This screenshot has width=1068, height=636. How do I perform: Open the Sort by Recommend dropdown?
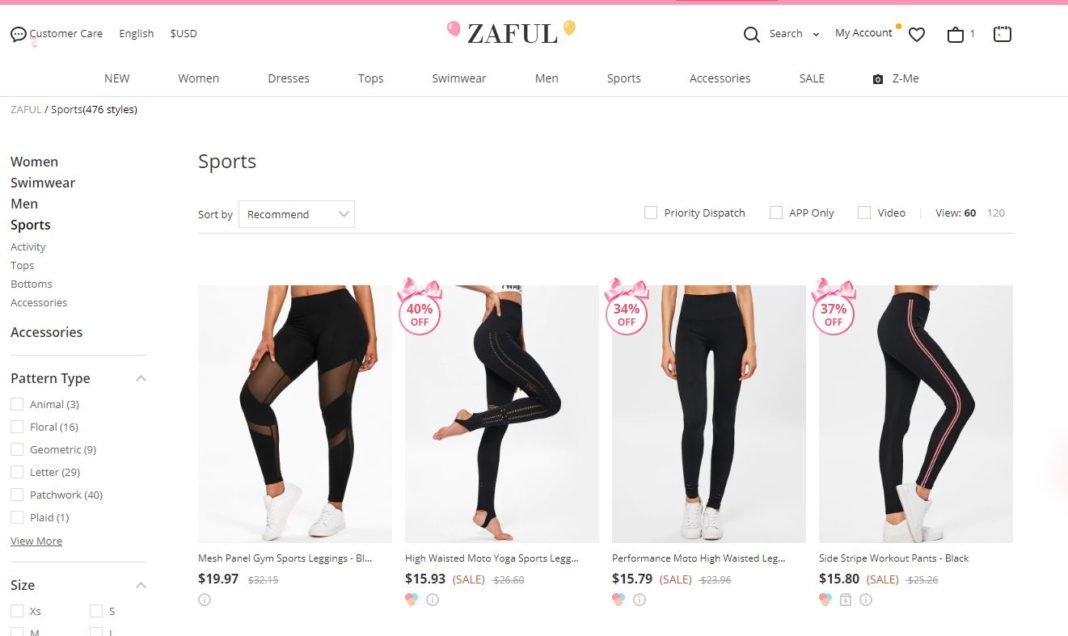(x=296, y=214)
